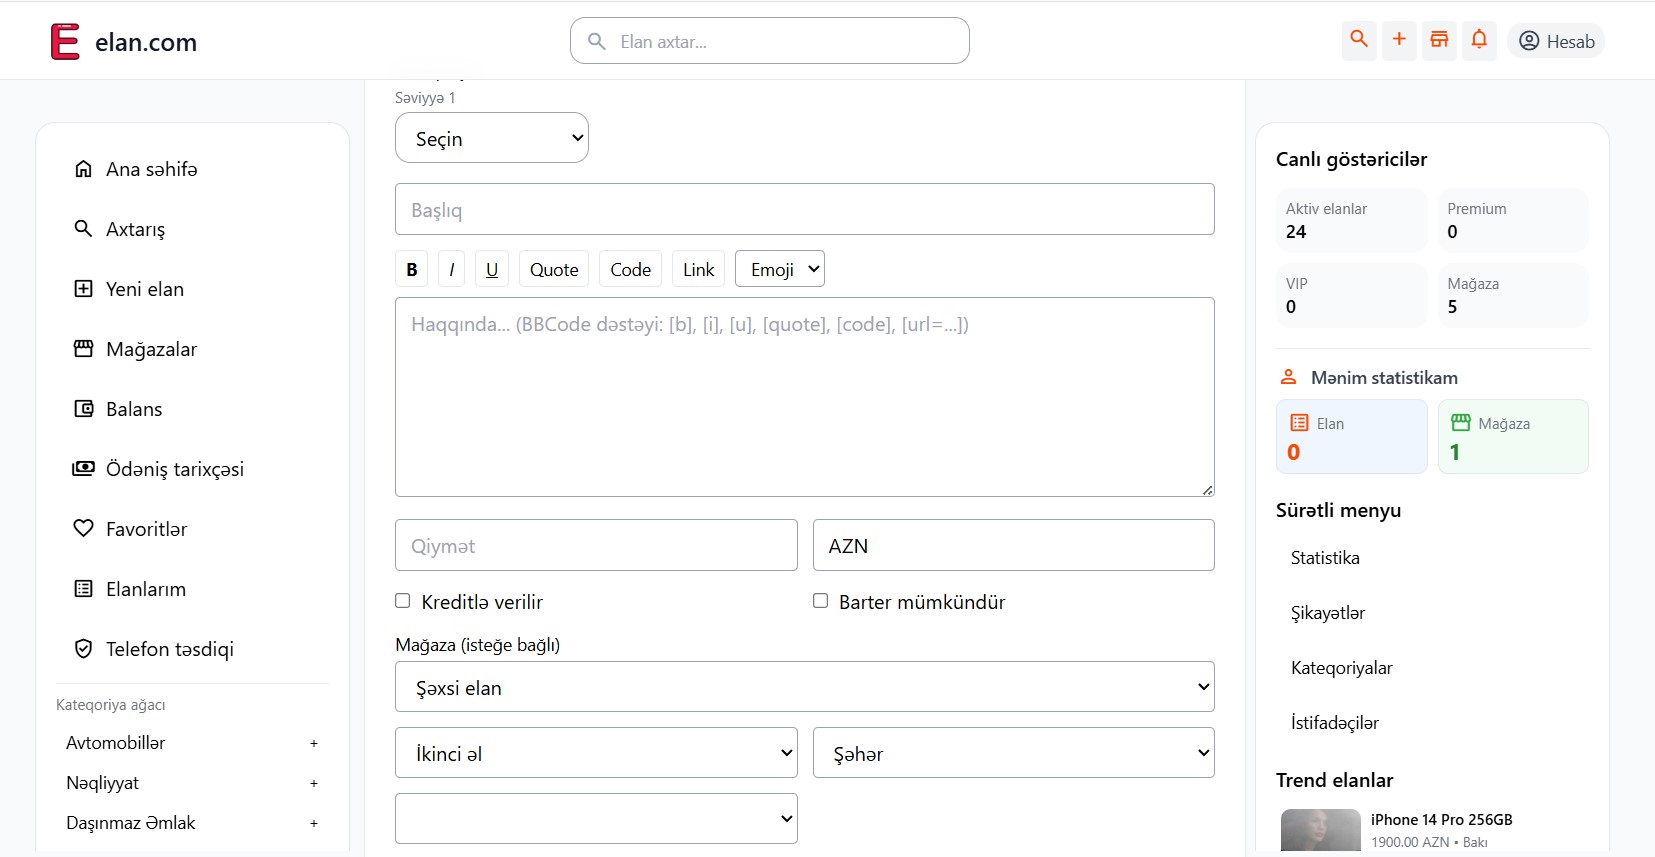Apply italic formatting in editor toolbar
The height and width of the screenshot is (857, 1655).
pos(451,269)
